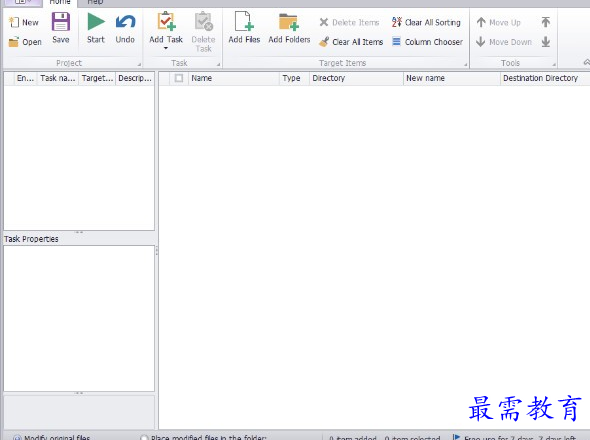Click the Target... column header in task list

pyautogui.click(x=97, y=78)
